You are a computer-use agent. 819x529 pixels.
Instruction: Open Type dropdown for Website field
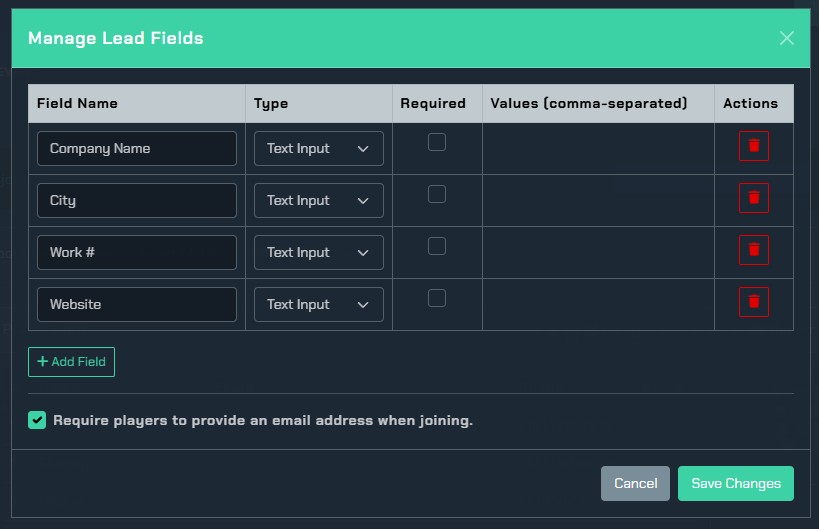[x=318, y=304]
